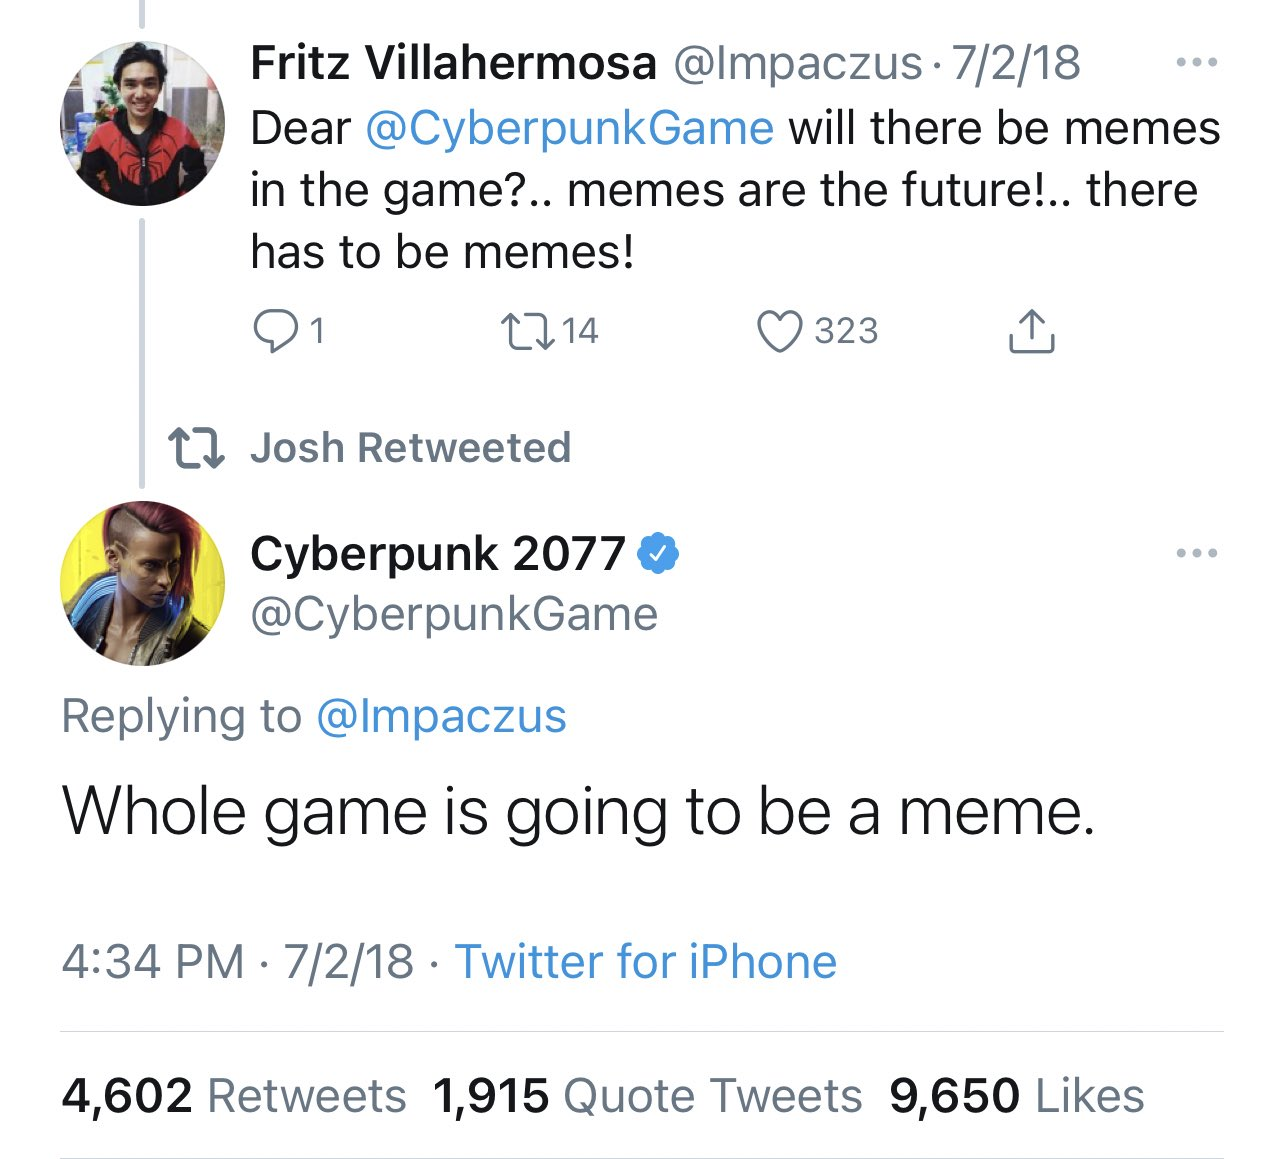Click the @Impaczus link in Replying to
1284x1159 pixels.
tap(441, 716)
